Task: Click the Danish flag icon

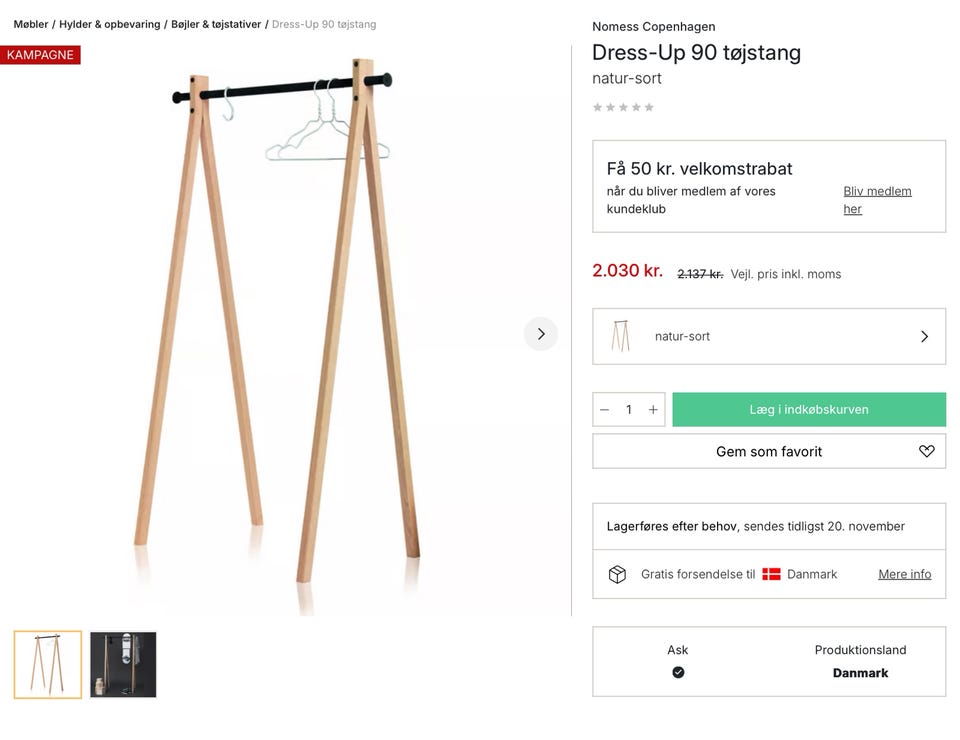Action: 771,574
